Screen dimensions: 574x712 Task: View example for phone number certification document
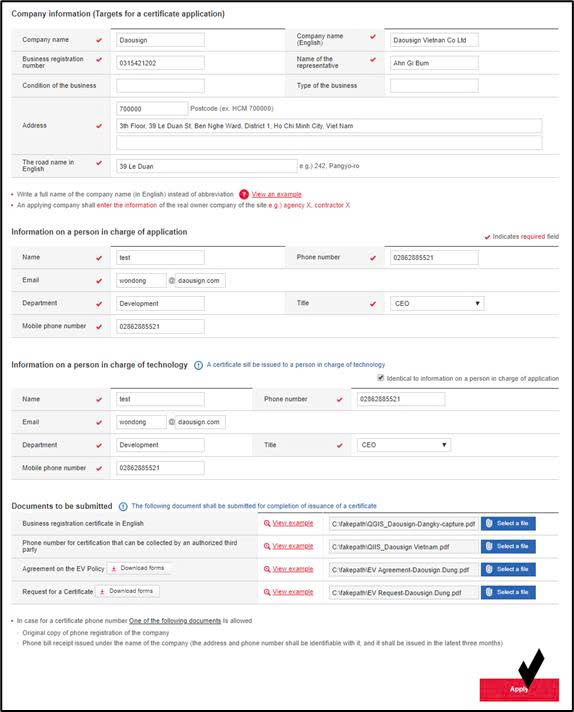click(293, 546)
